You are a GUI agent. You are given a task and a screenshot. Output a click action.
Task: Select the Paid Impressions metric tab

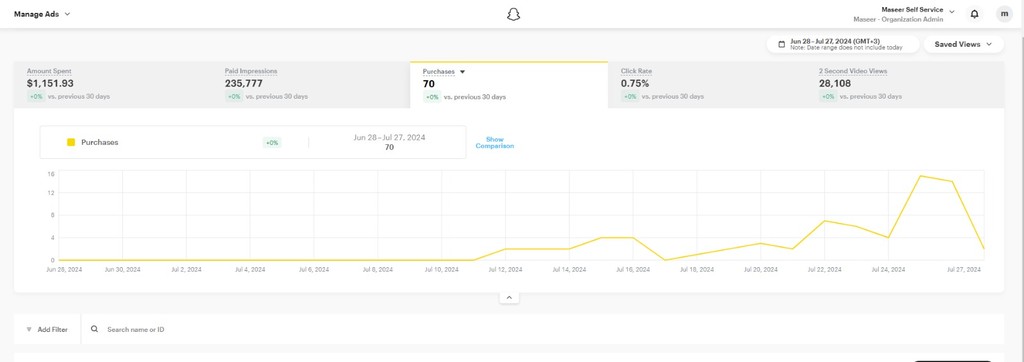pos(311,85)
